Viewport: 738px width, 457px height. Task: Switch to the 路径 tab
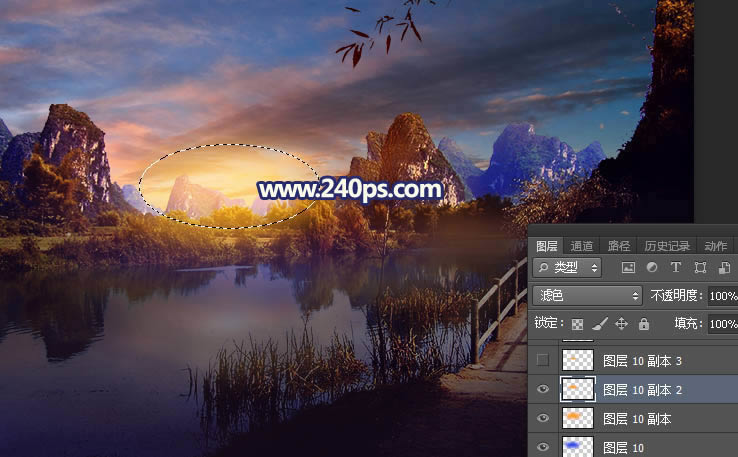tap(619, 246)
